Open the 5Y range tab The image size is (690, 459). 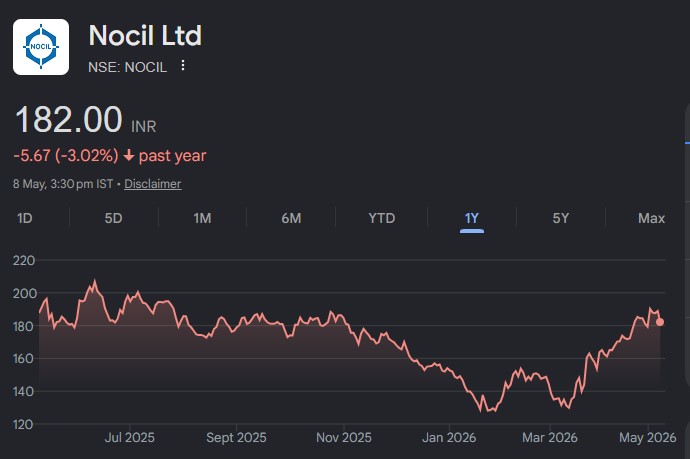(561, 218)
